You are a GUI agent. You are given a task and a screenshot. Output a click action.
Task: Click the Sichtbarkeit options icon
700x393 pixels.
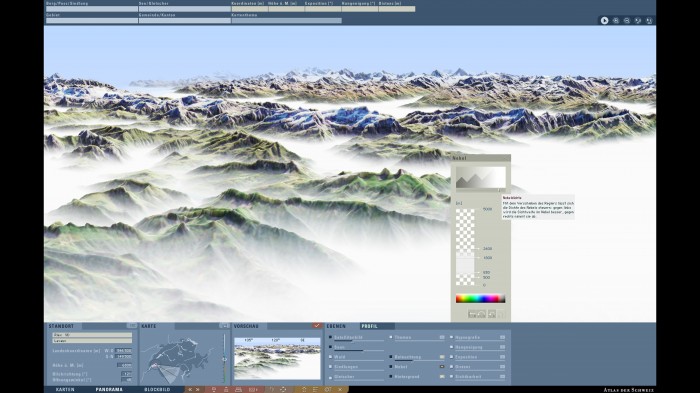(x=502, y=376)
